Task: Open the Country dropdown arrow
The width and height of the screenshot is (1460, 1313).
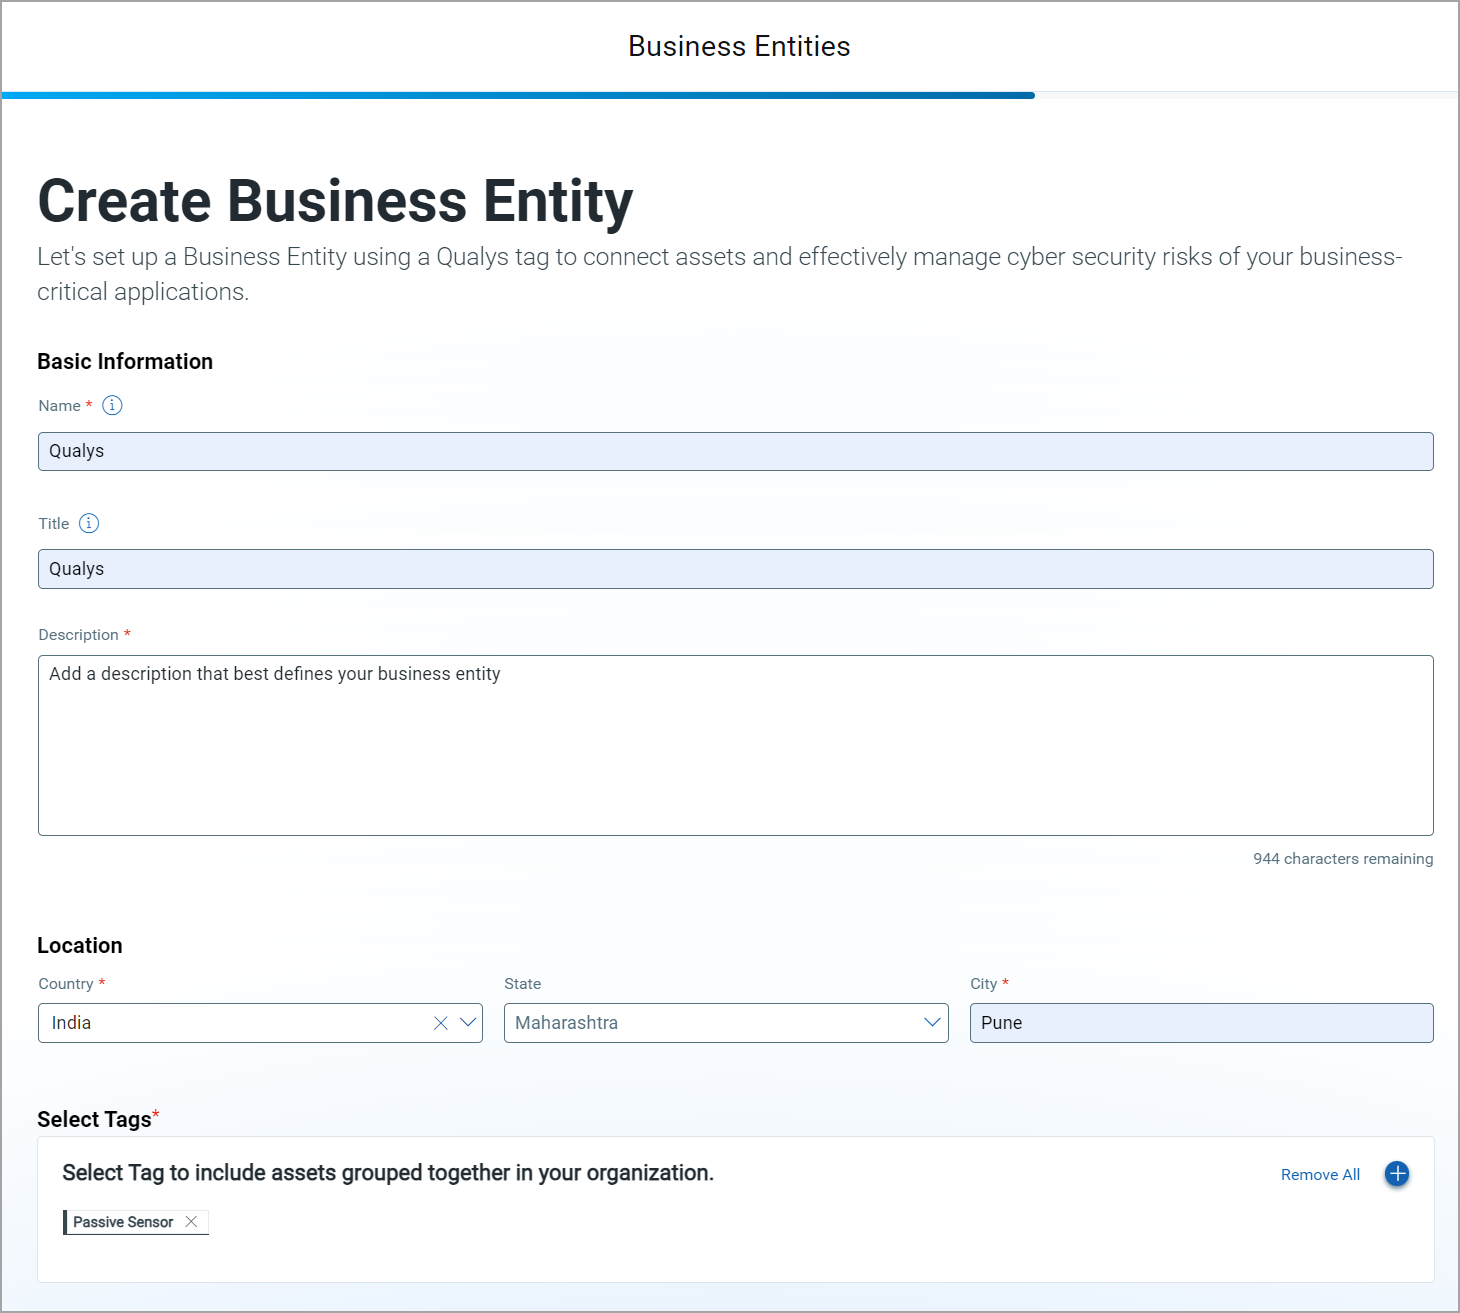Action: (467, 1023)
